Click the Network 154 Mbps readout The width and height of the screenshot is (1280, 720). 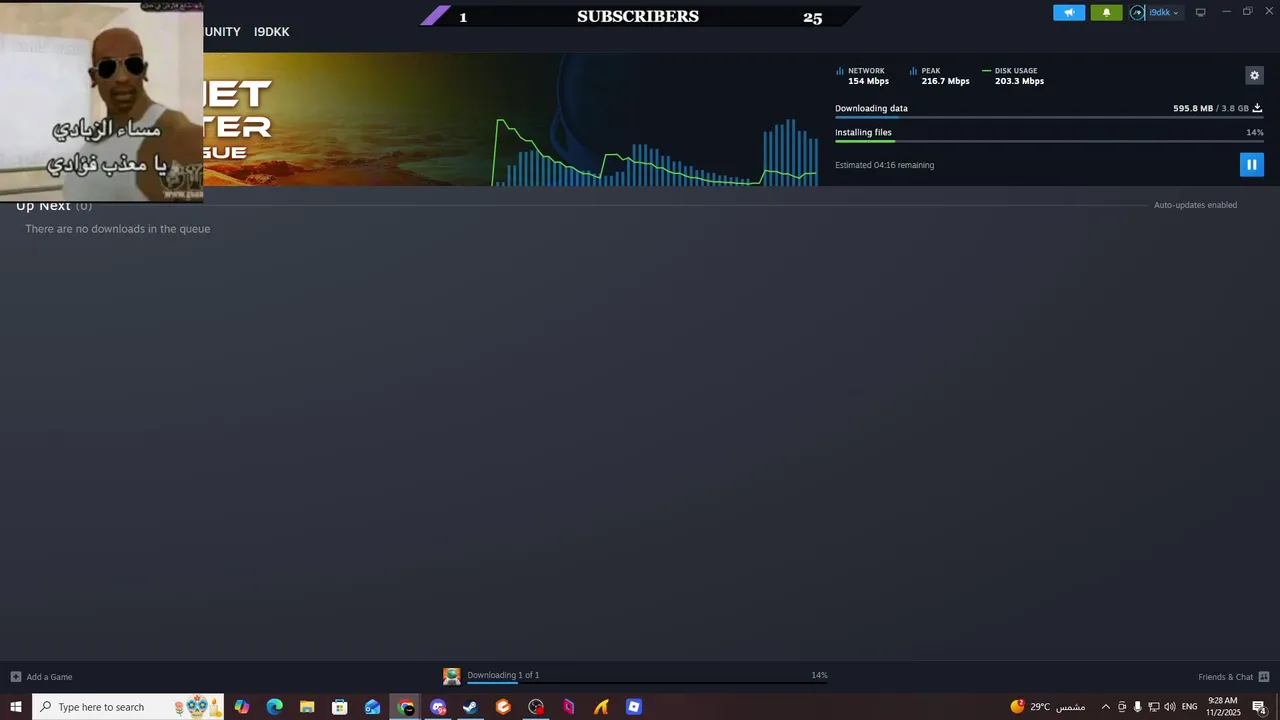863,76
